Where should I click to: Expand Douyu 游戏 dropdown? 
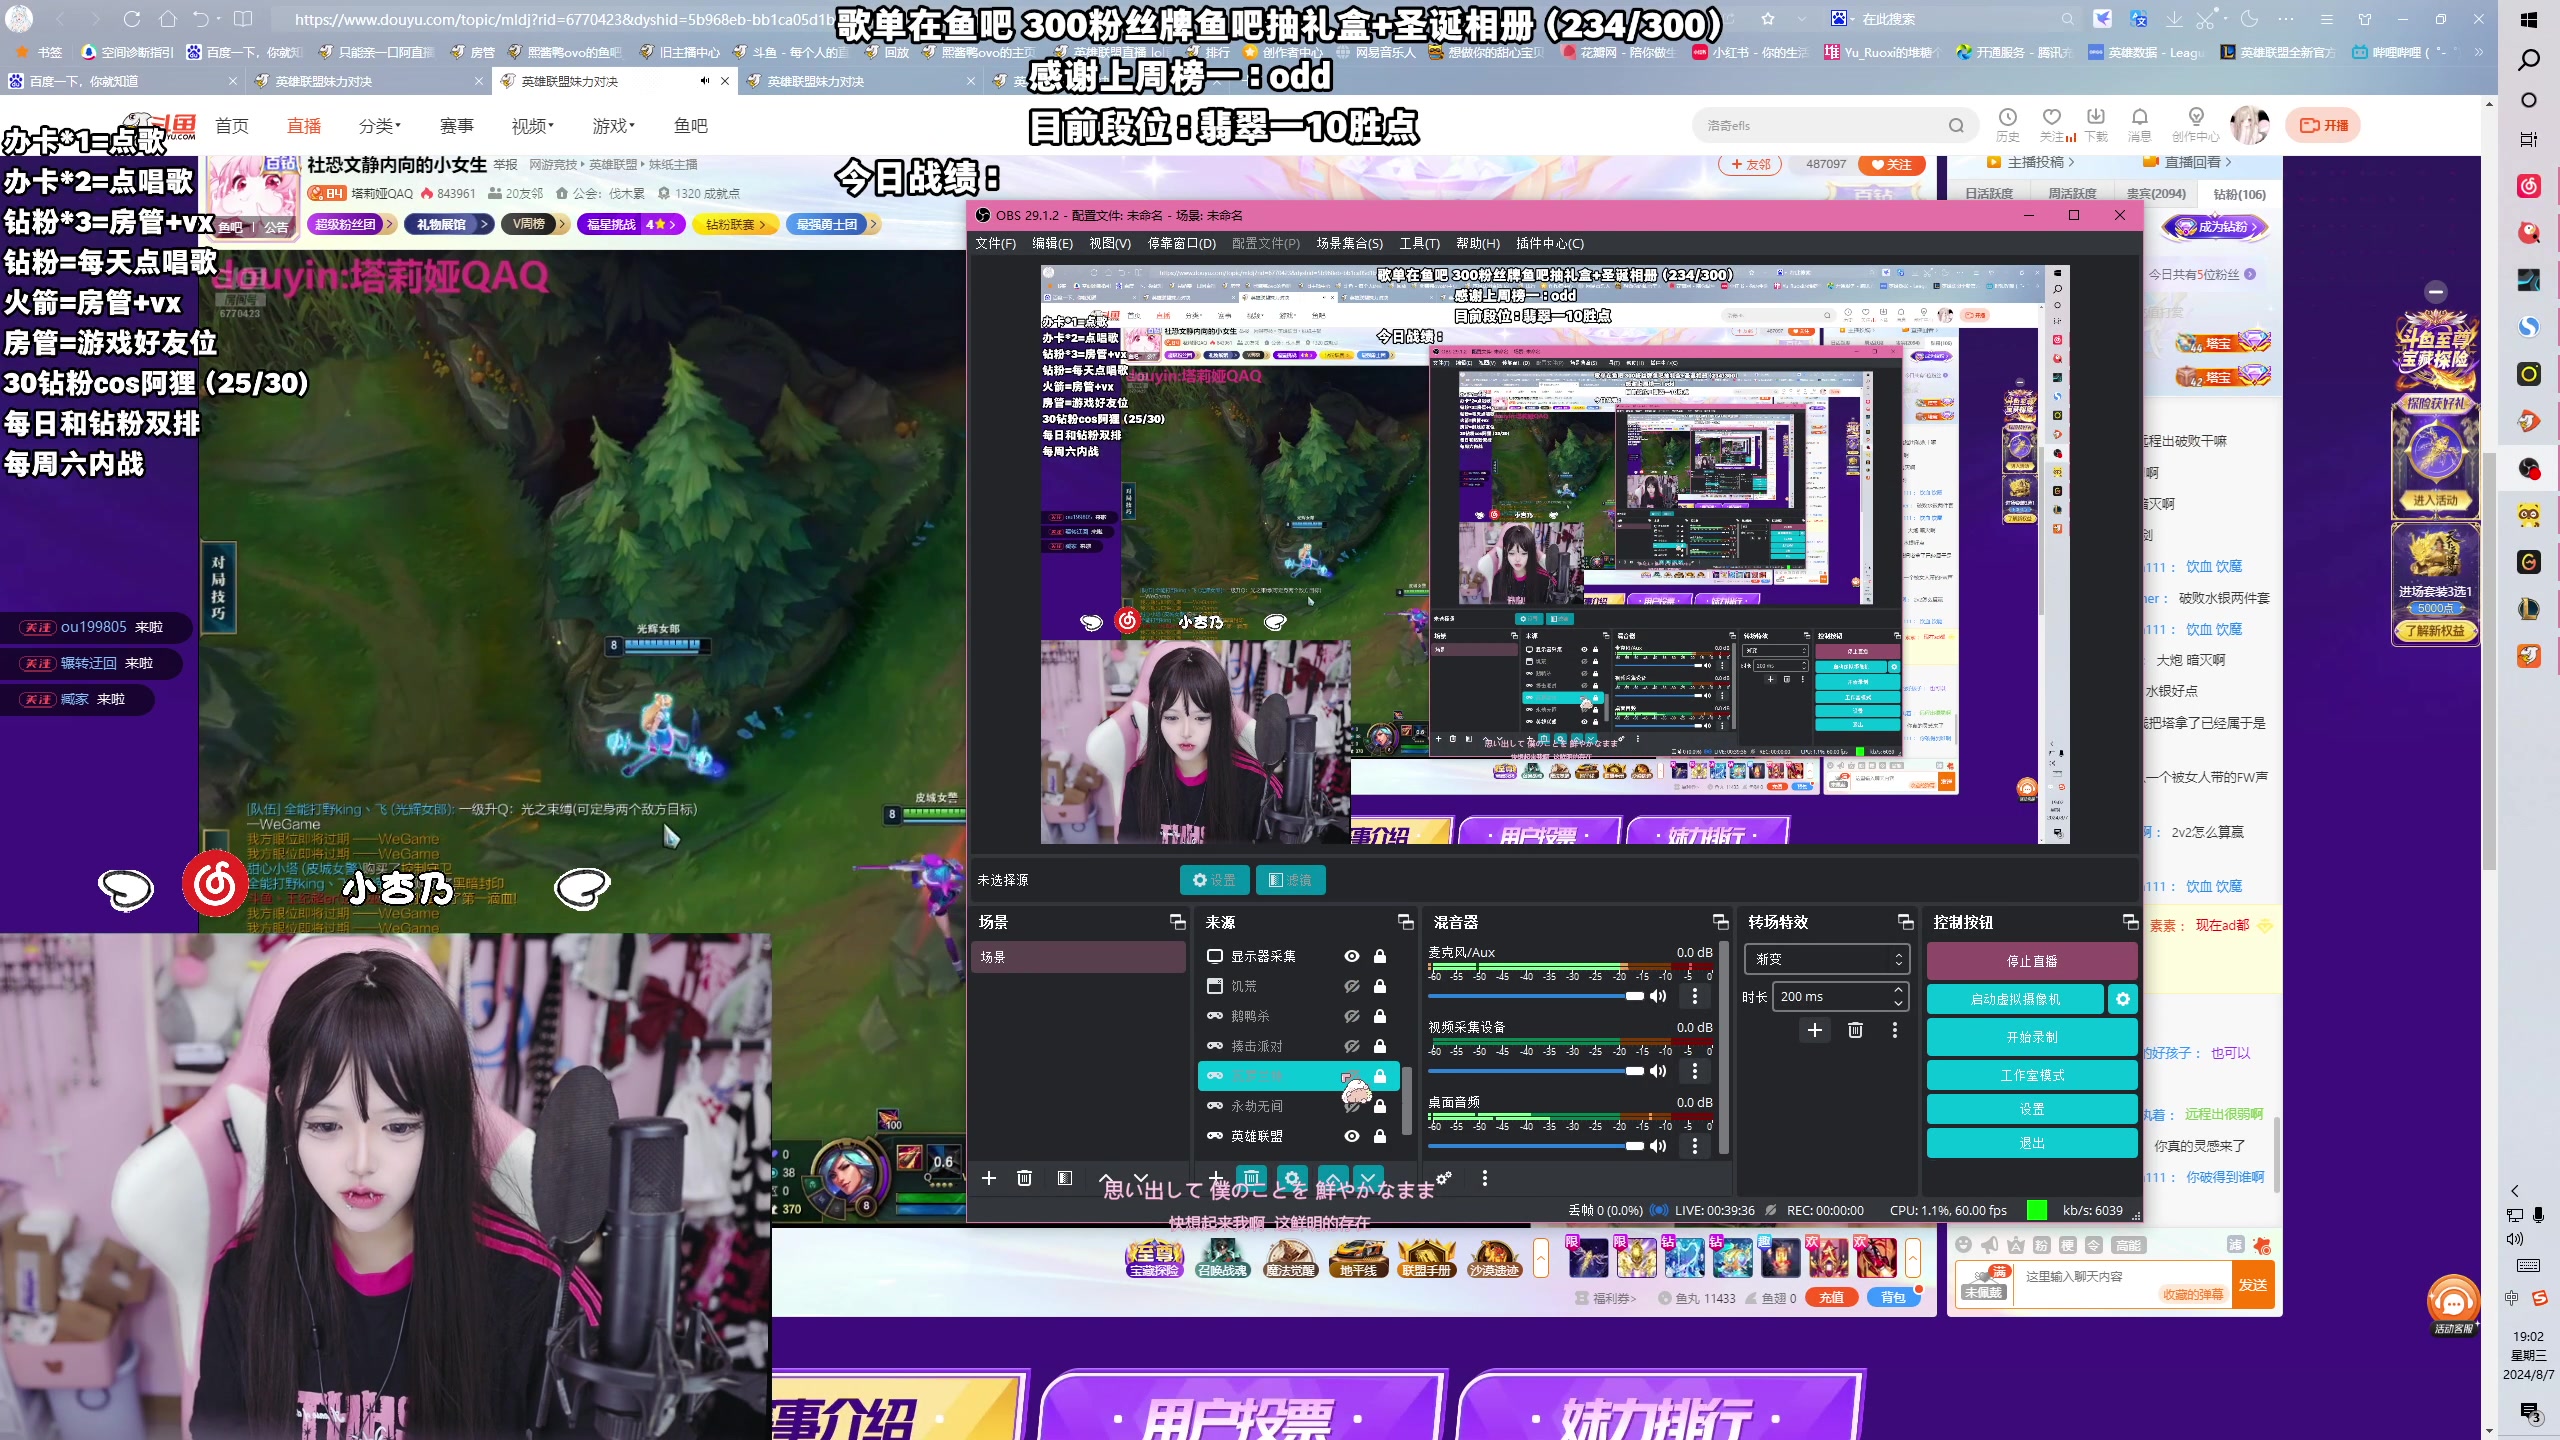[613, 126]
